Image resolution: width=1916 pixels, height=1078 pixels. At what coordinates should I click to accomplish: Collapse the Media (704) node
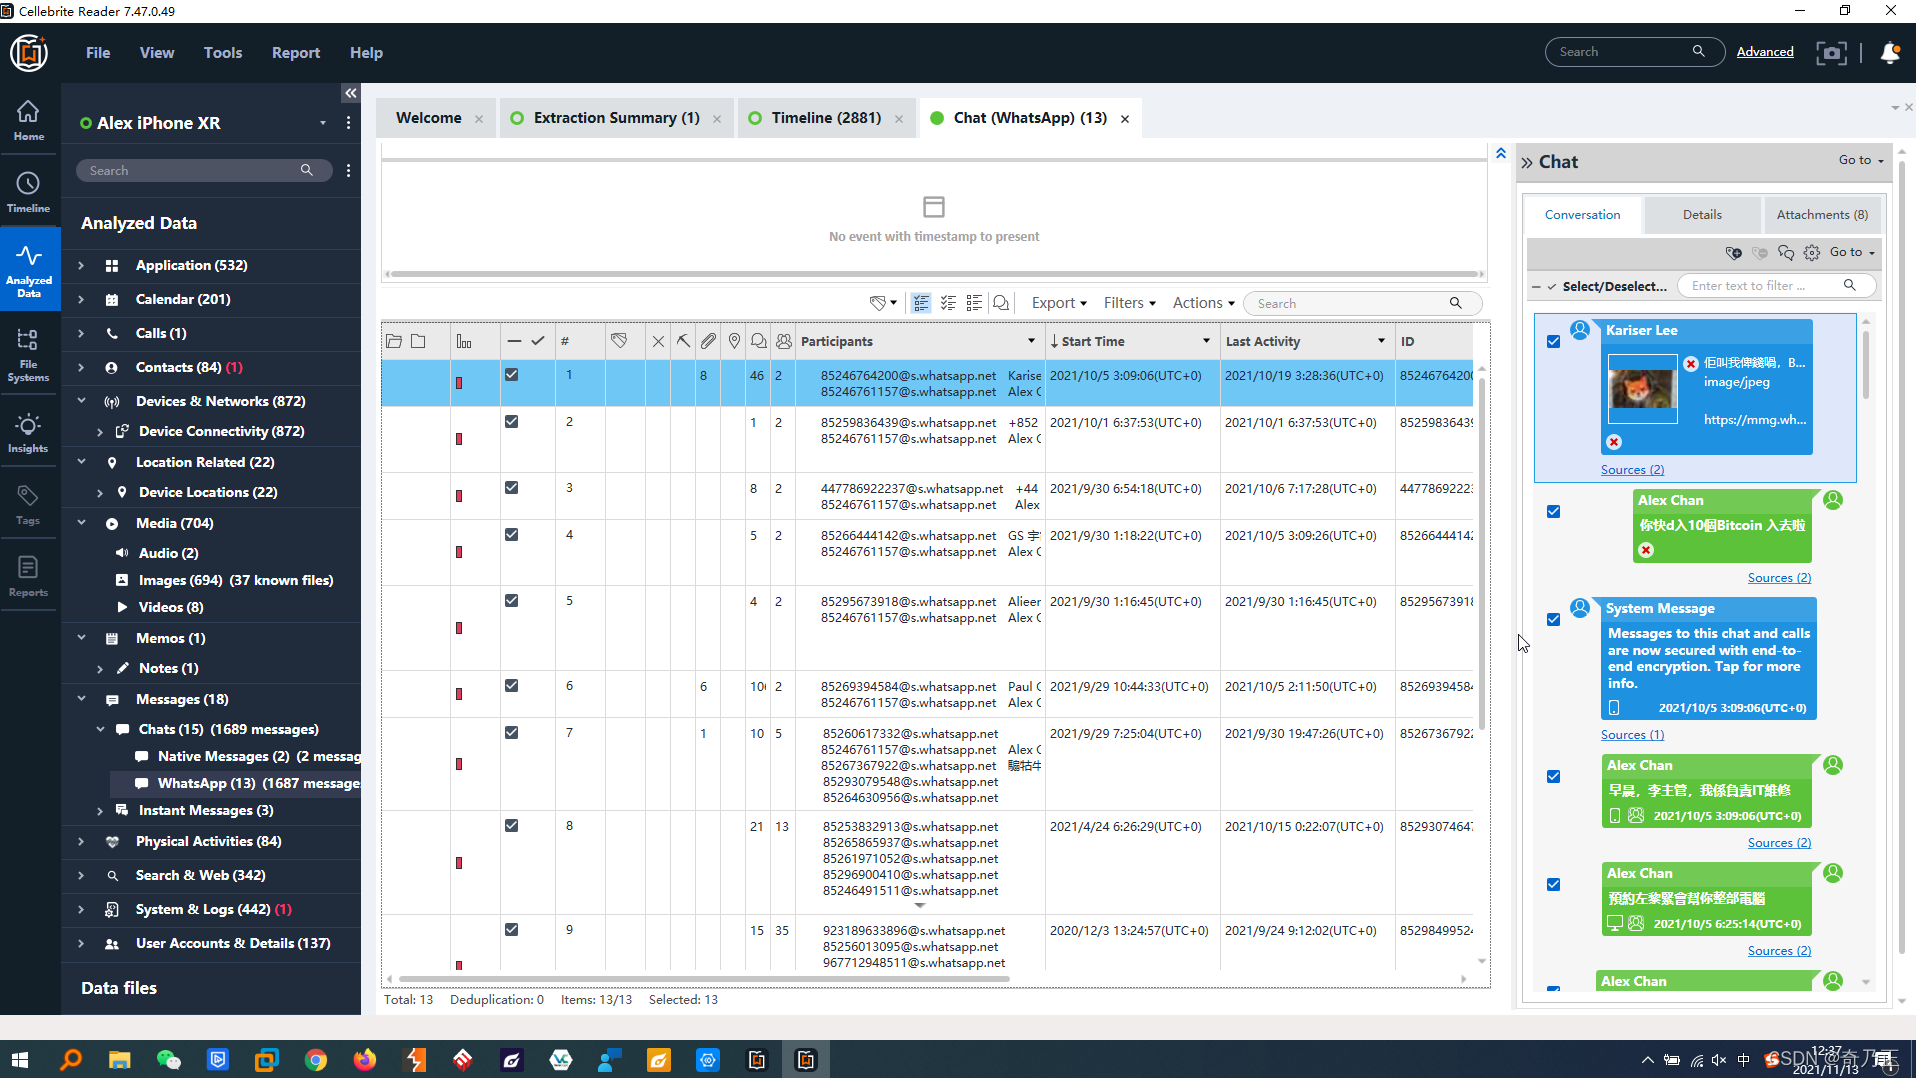(81, 523)
